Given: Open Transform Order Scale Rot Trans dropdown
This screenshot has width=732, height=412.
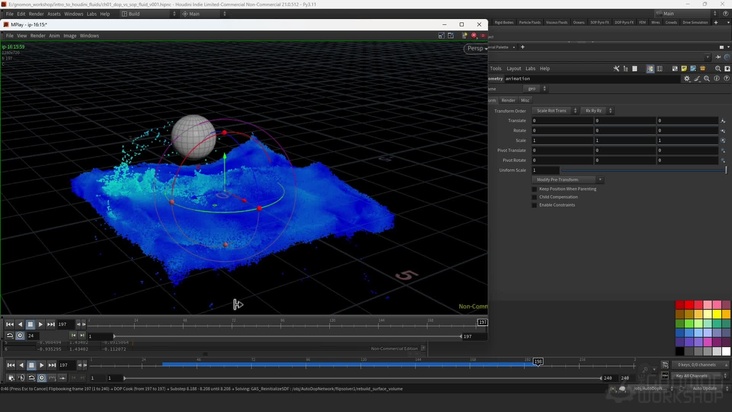Looking at the screenshot, I should pyautogui.click(x=555, y=111).
